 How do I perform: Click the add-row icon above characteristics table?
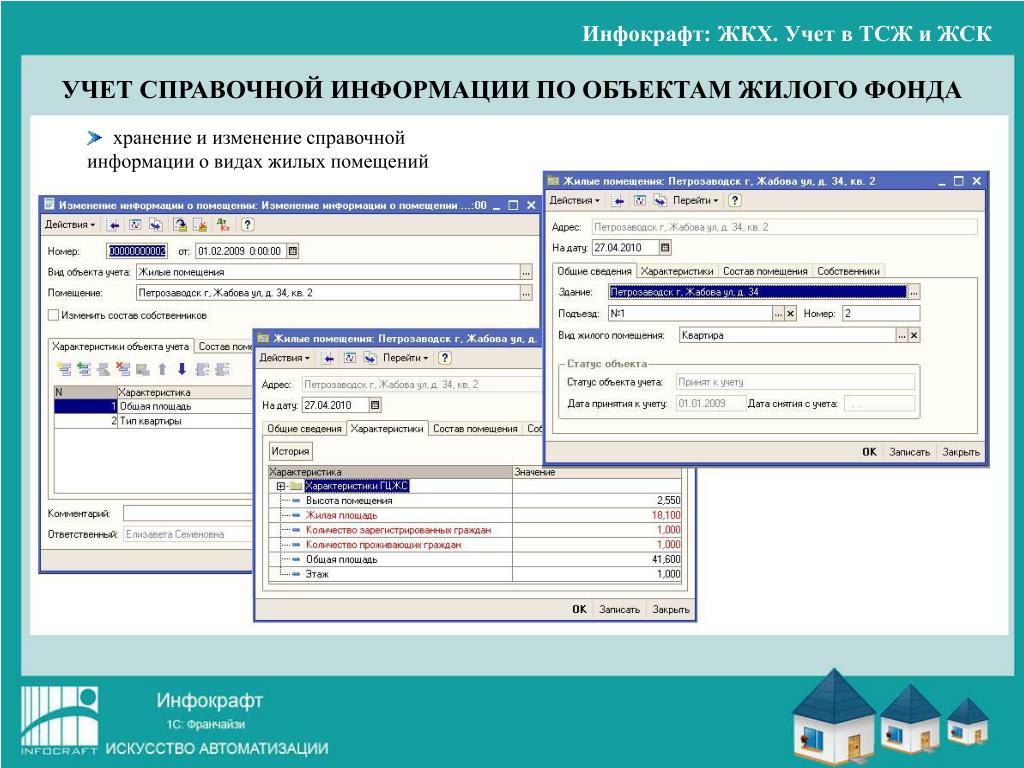pyautogui.click(x=64, y=369)
